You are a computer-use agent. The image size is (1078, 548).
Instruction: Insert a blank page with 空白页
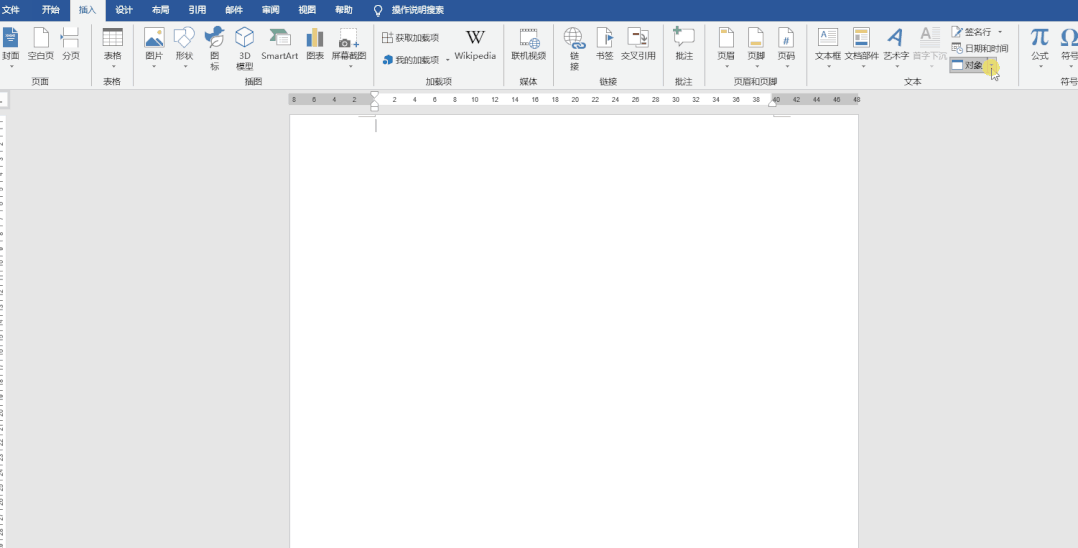(41, 44)
